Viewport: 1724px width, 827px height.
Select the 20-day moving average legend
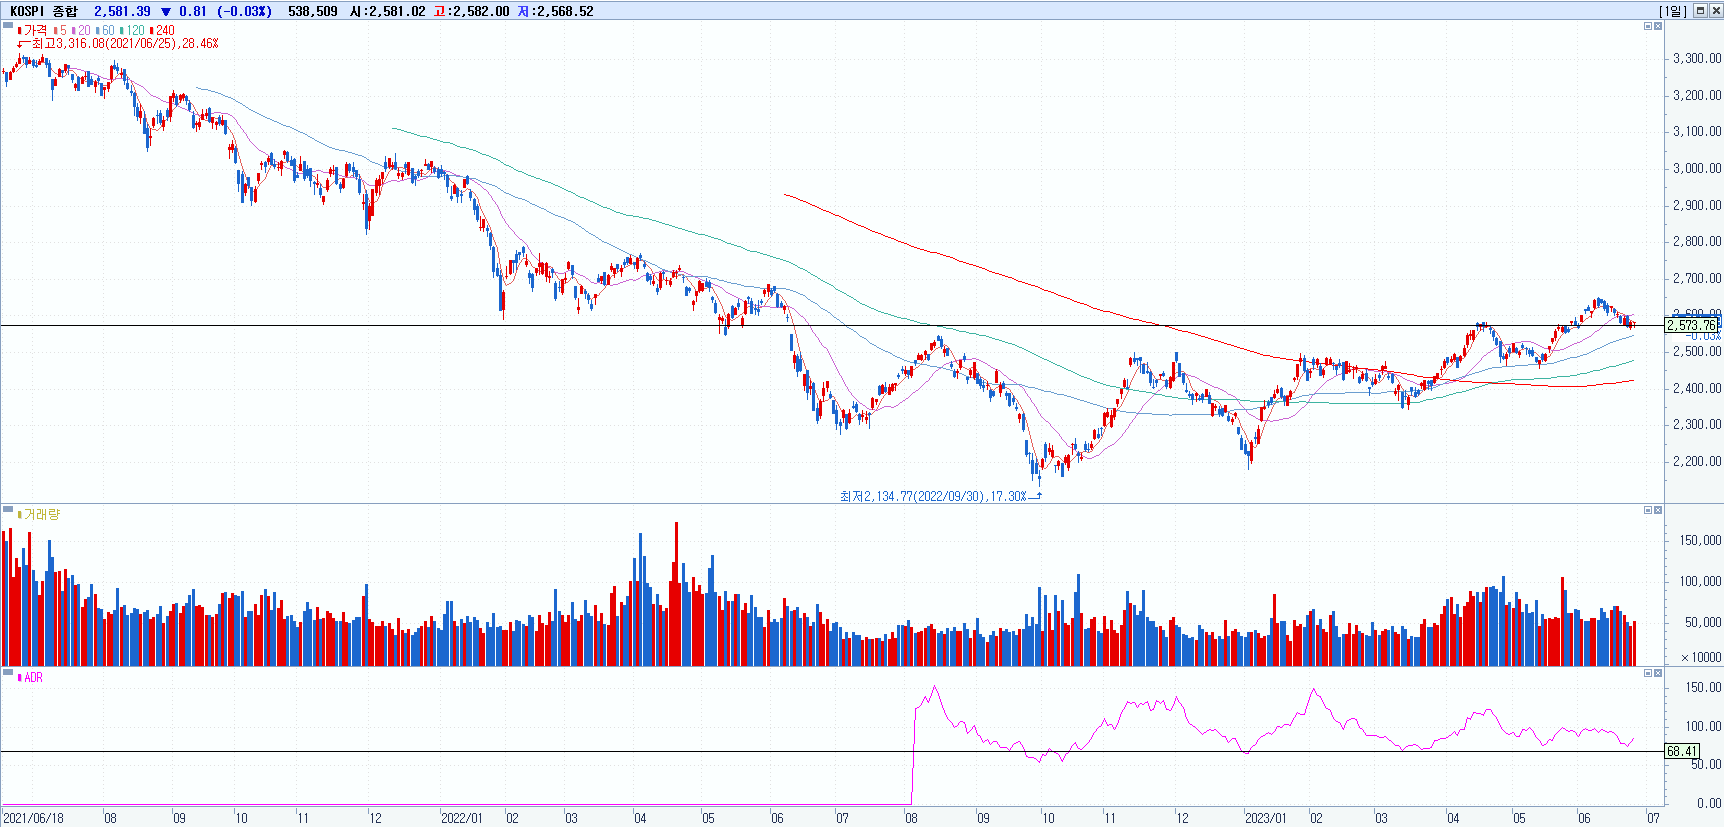(81, 30)
